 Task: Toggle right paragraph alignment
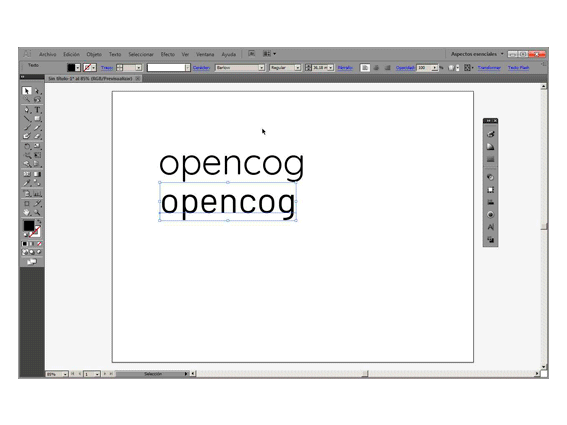pyautogui.click(x=387, y=68)
